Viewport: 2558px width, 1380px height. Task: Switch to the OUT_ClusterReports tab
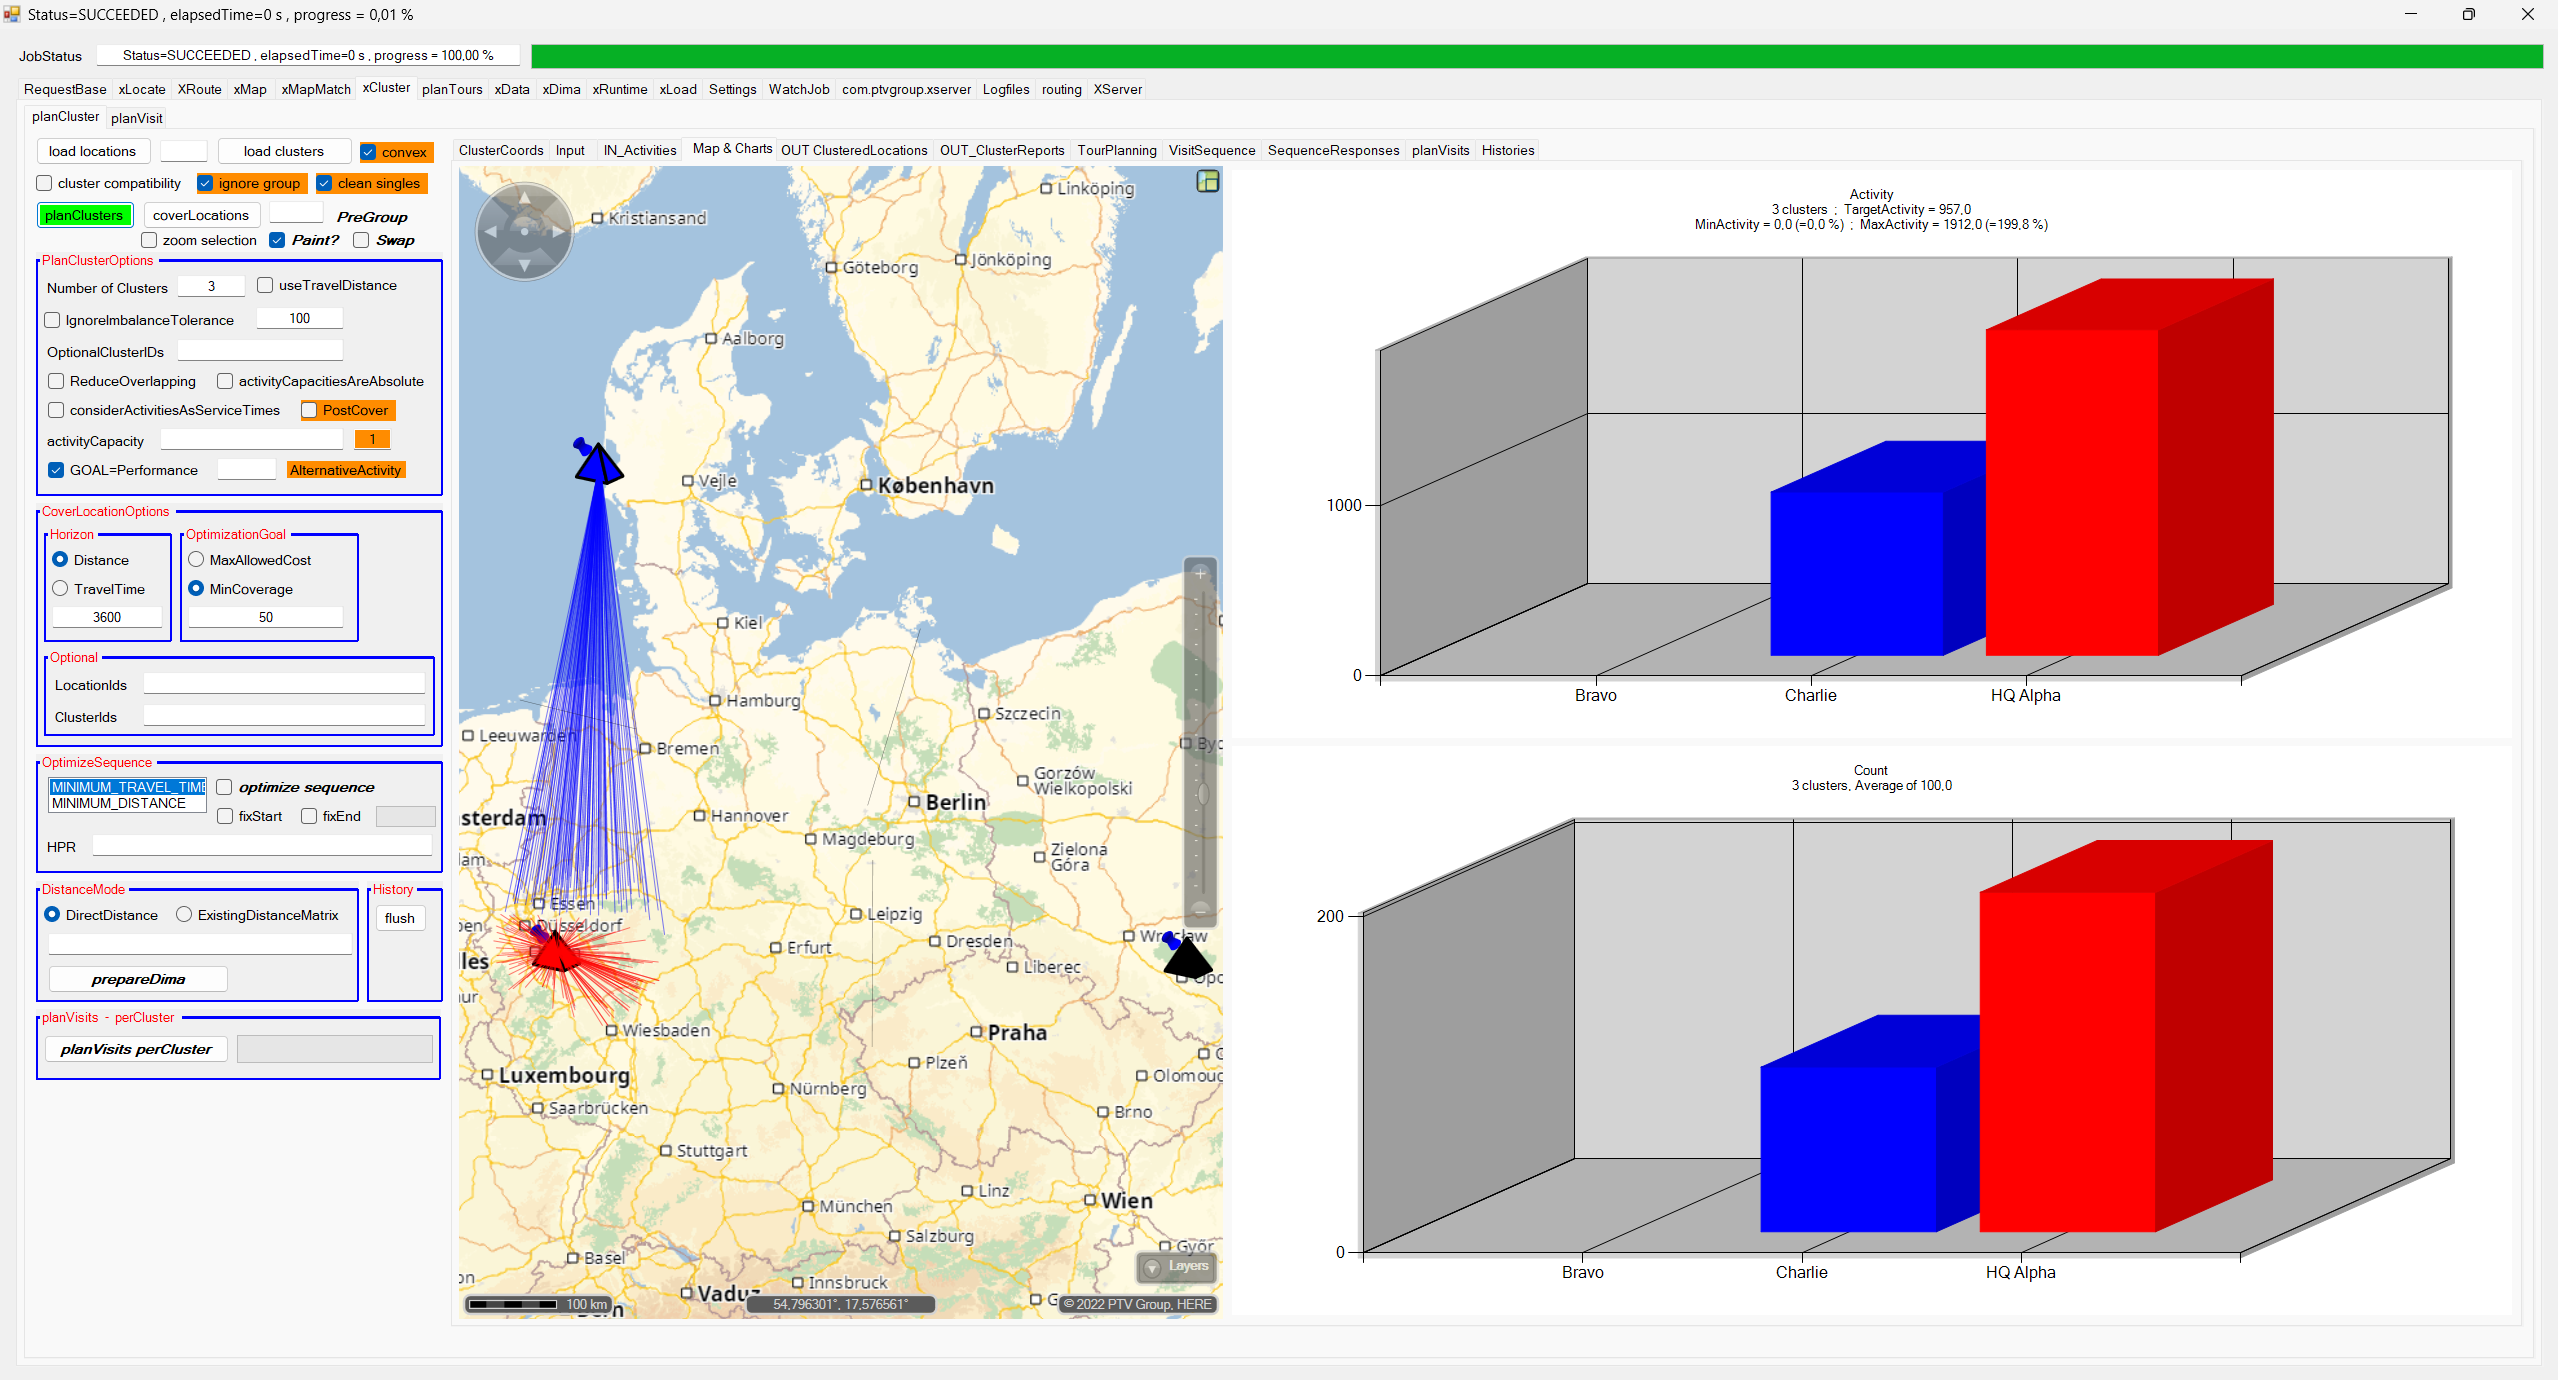tap(1001, 150)
